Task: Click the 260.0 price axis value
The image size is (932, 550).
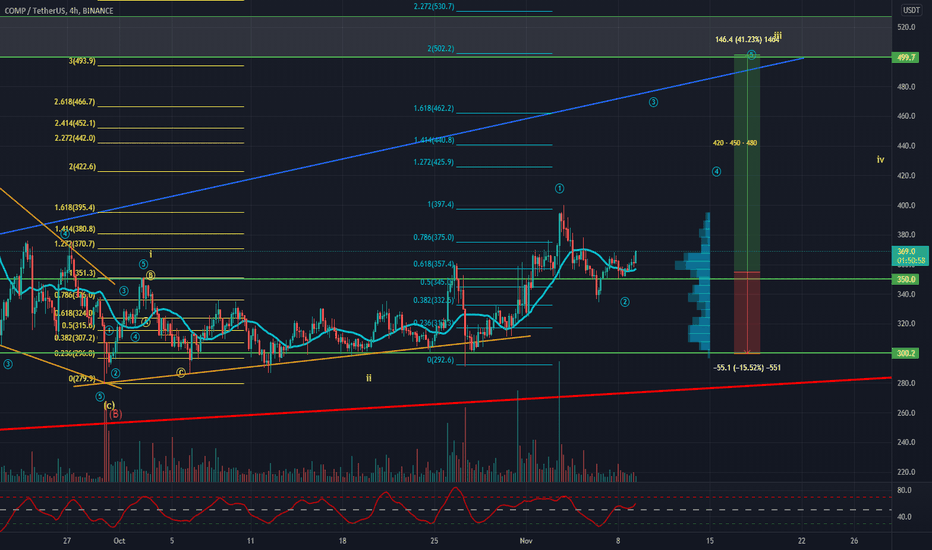Action: click(906, 413)
